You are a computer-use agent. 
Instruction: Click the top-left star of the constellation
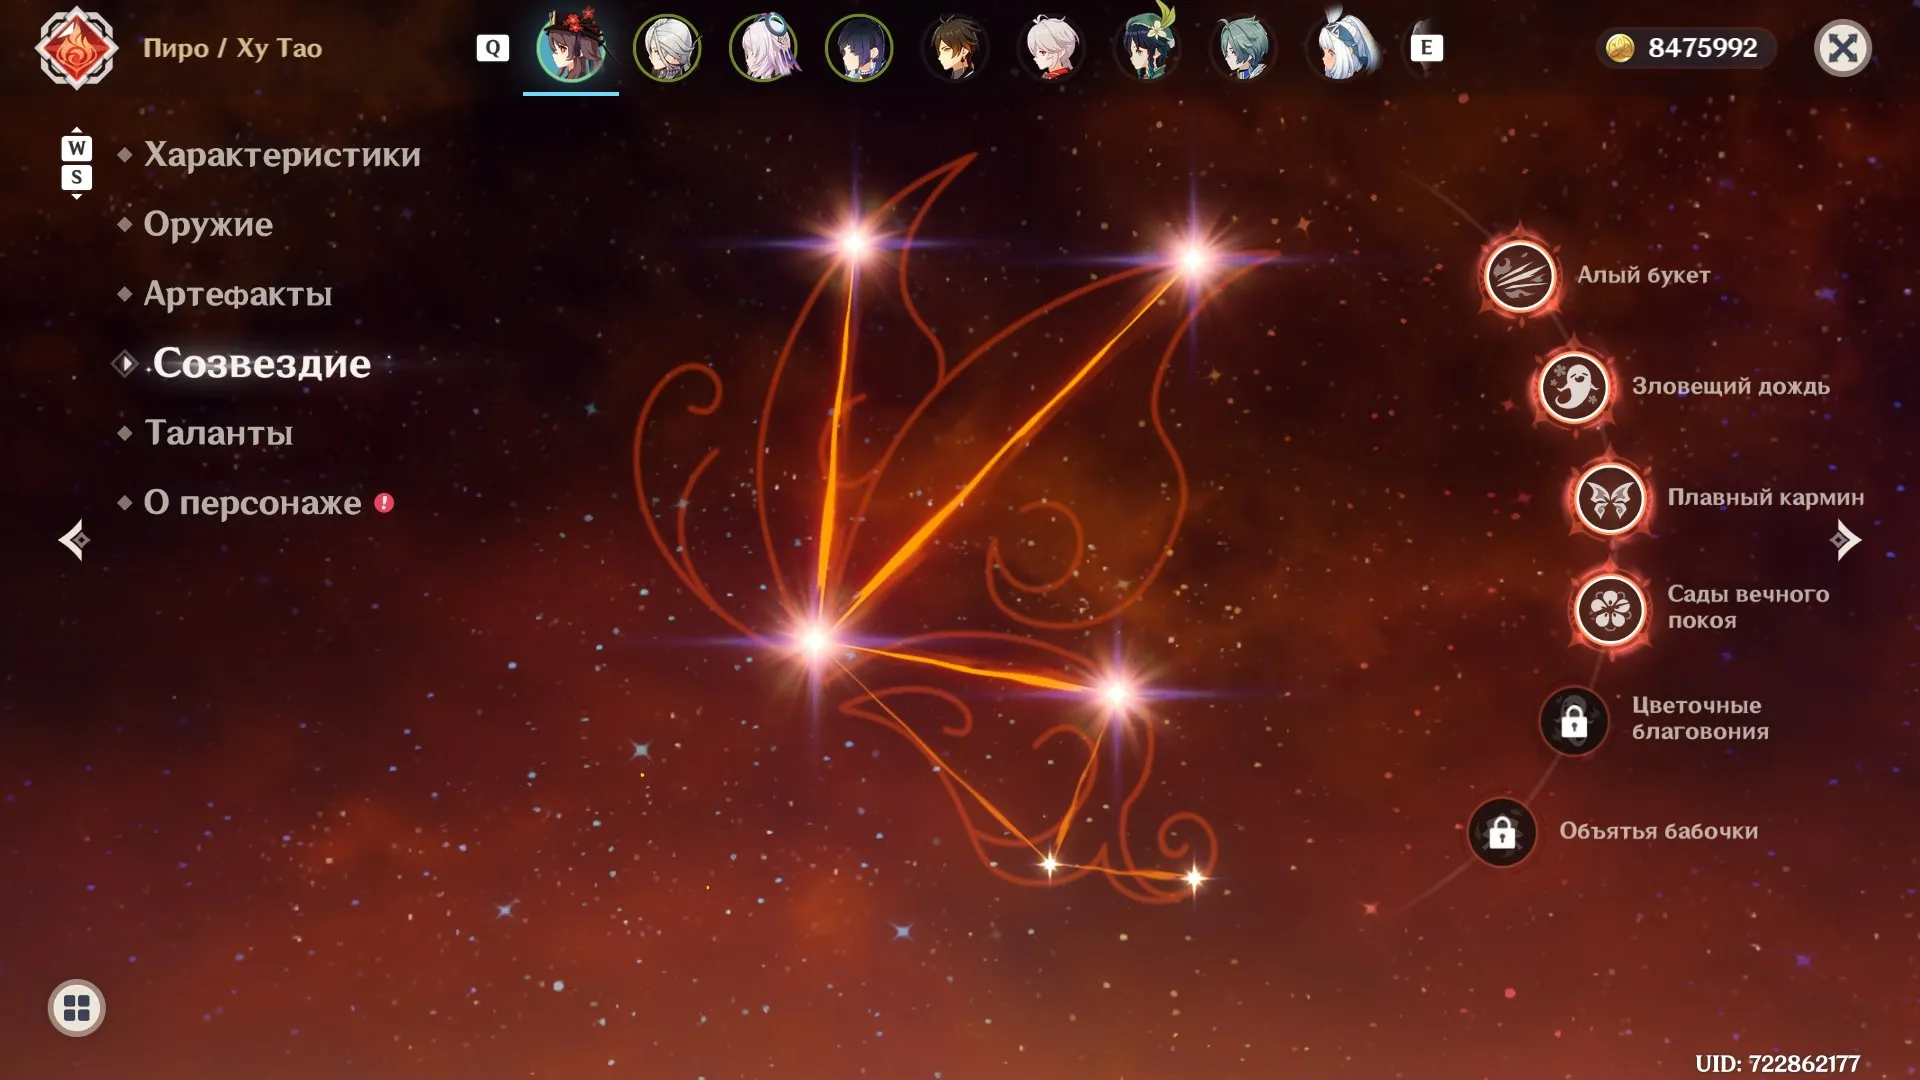click(x=855, y=241)
